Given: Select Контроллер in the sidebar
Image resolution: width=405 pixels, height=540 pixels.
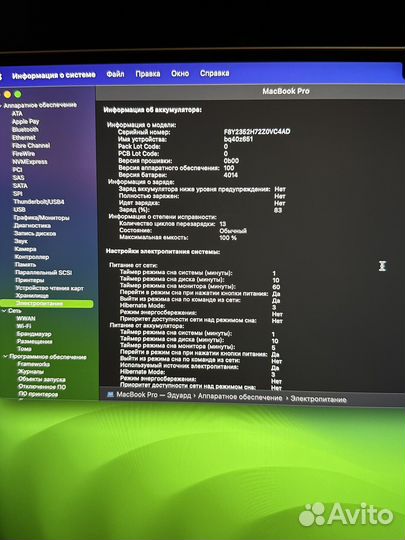Looking at the screenshot, I should (x=32, y=257).
